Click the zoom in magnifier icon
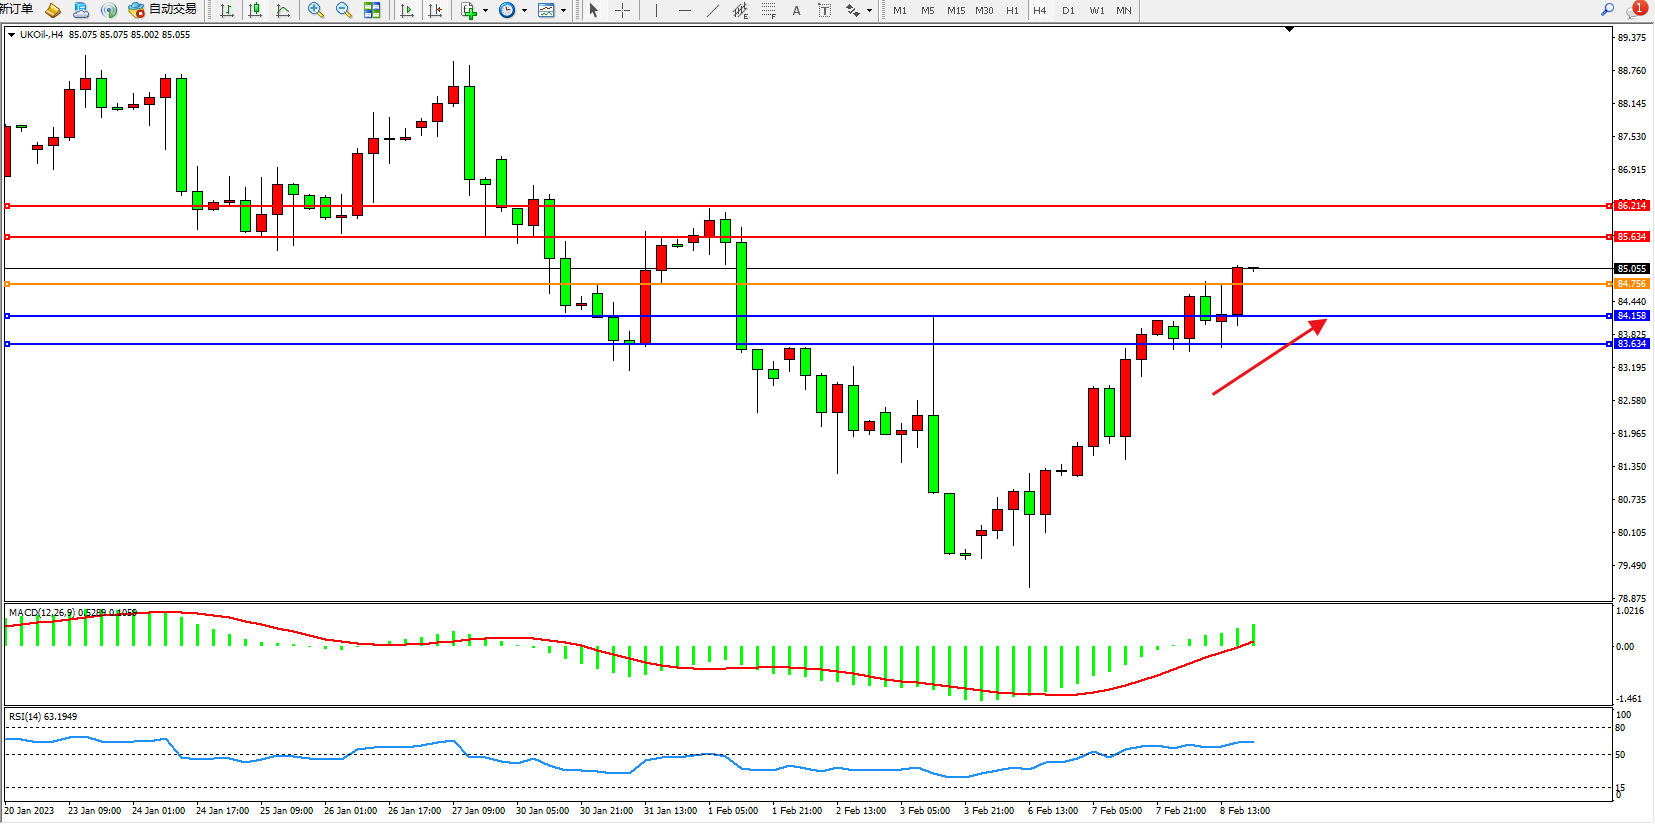This screenshot has height=824, width=1655. pos(316,10)
